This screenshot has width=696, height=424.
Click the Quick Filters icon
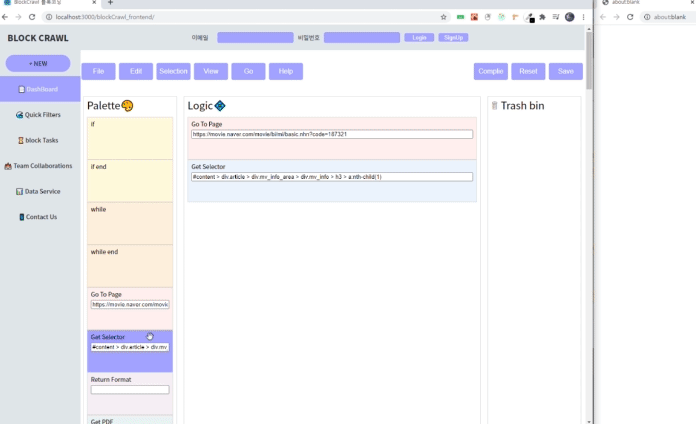coord(20,115)
